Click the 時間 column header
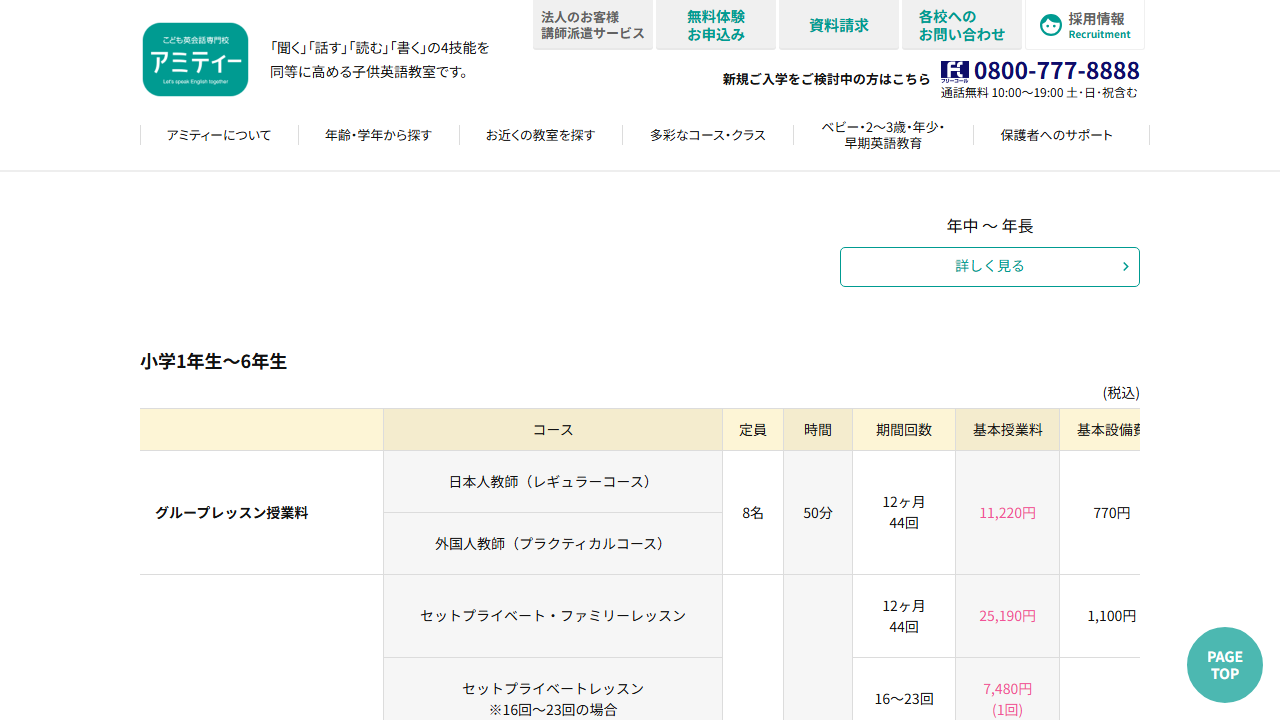The height and width of the screenshot is (720, 1280). coord(818,430)
